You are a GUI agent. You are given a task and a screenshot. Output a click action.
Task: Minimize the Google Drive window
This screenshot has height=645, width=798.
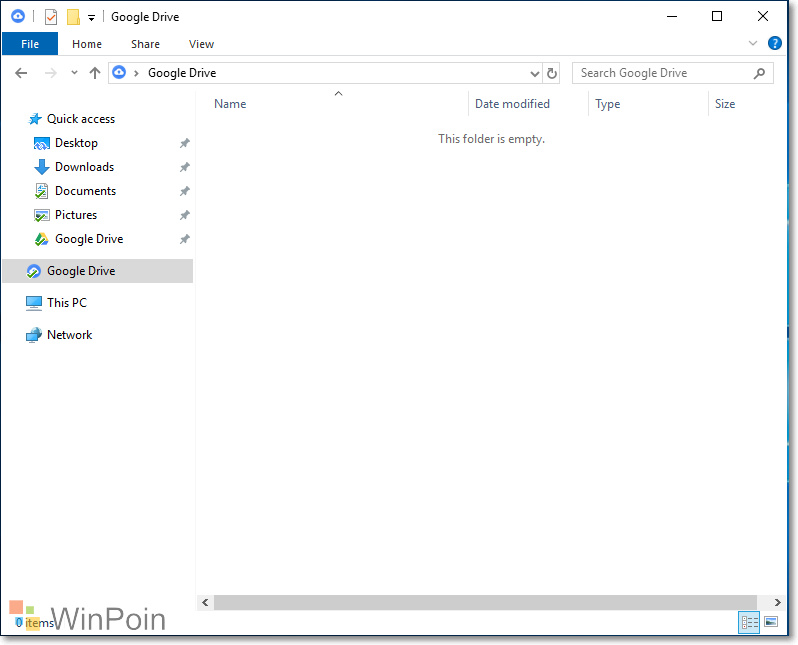click(672, 16)
